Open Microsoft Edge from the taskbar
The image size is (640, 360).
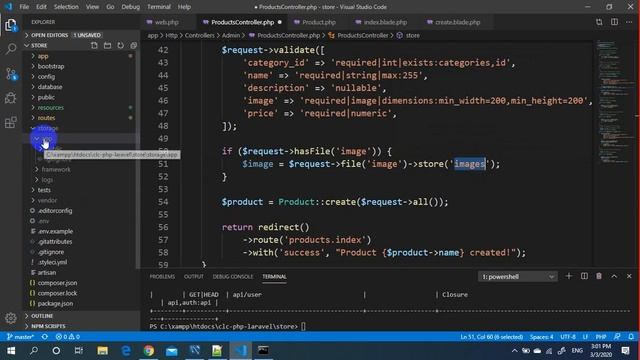126,351
